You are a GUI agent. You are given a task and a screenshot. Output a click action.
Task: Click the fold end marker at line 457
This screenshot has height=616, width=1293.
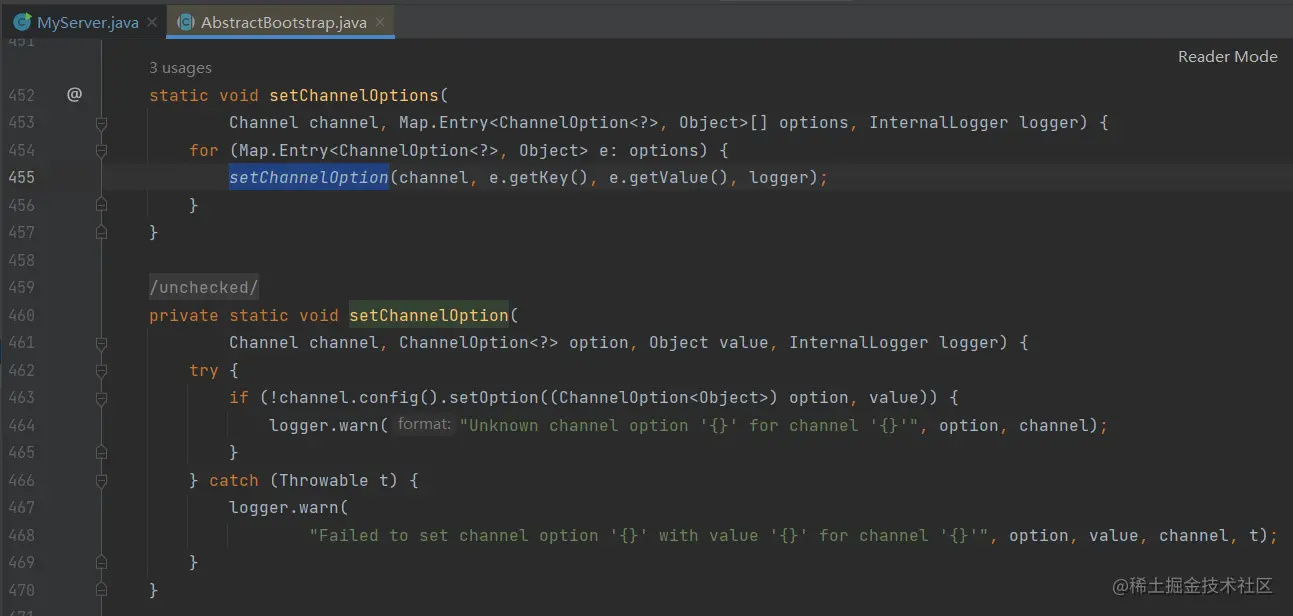(101, 232)
